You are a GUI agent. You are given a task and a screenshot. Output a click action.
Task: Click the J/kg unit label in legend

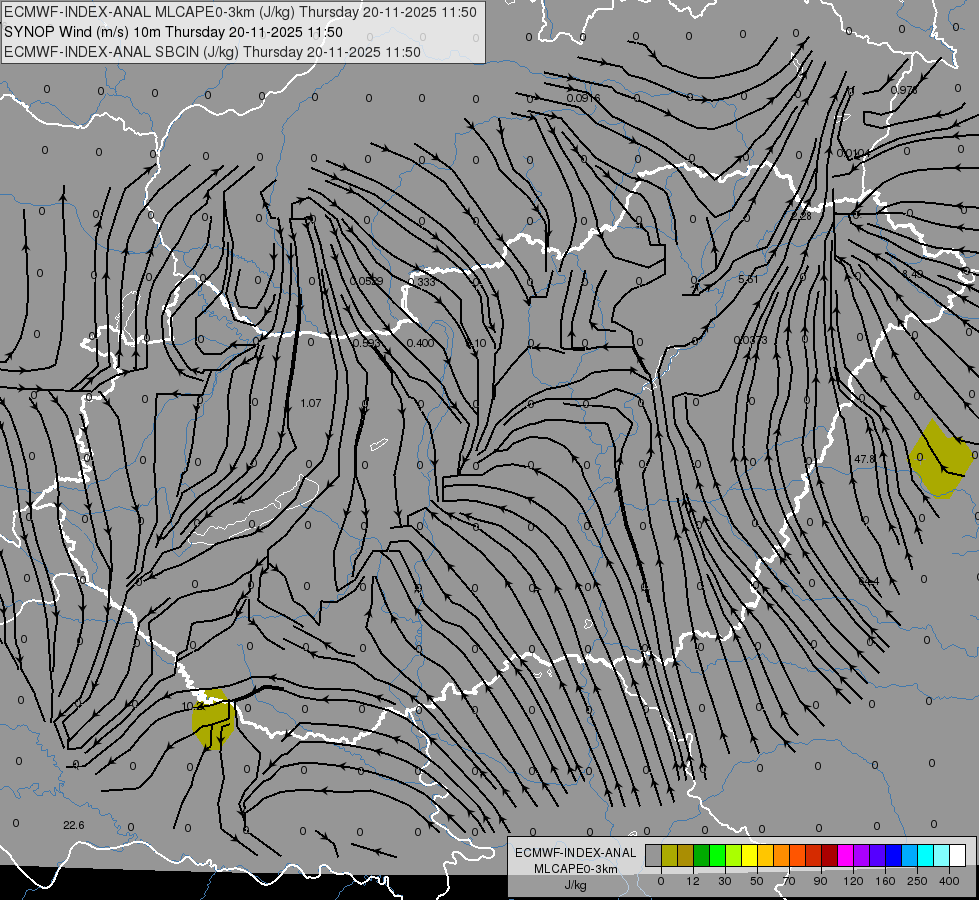[x=575, y=885]
